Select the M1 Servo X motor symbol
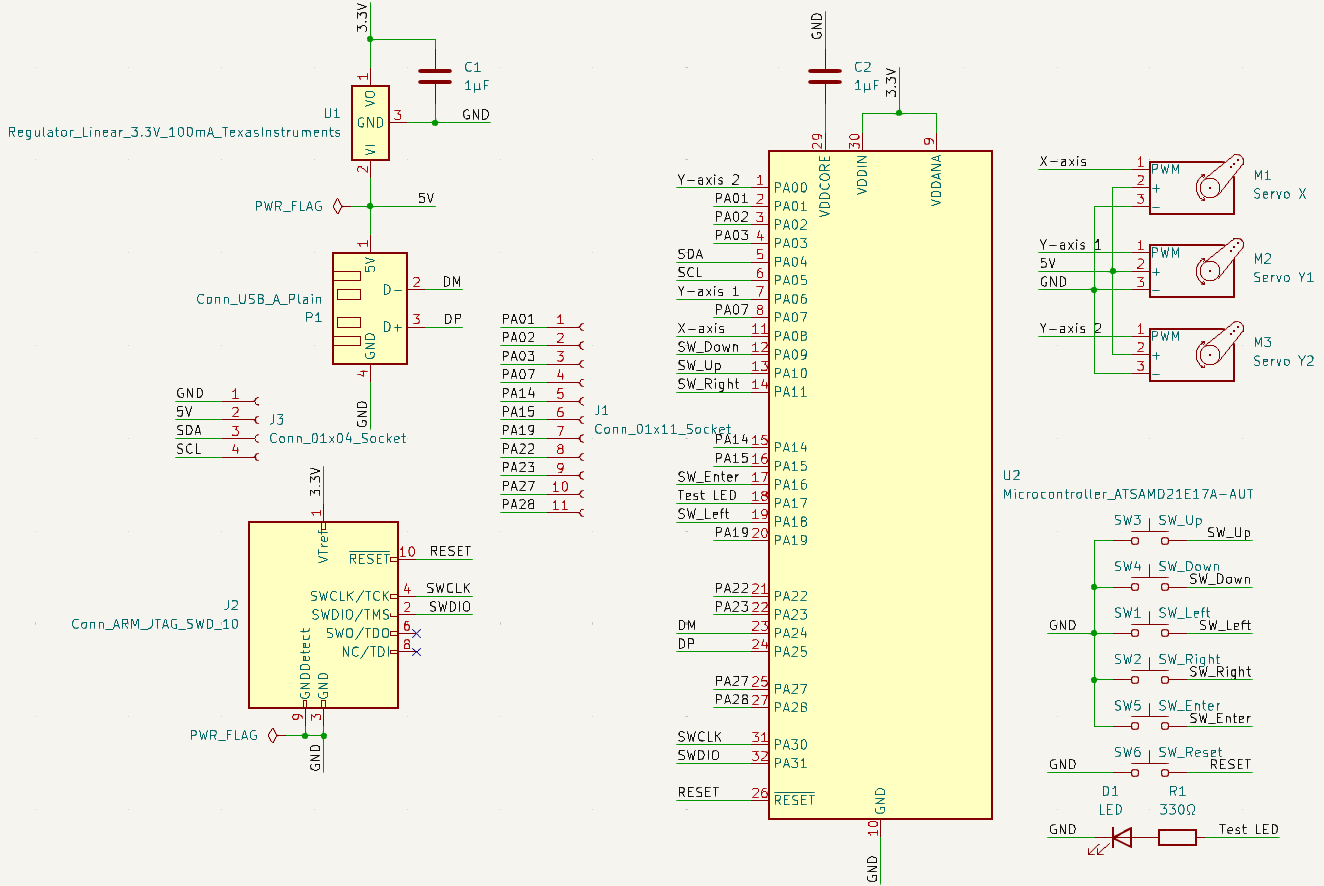 point(1196,185)
